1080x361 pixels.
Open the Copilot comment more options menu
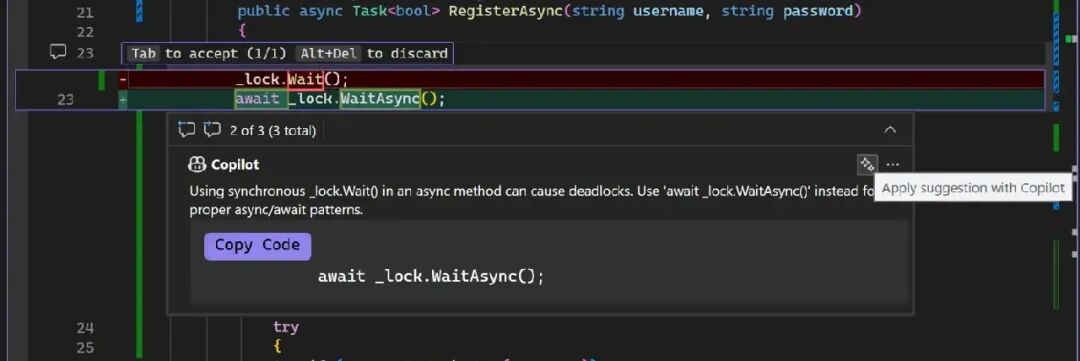893,165
